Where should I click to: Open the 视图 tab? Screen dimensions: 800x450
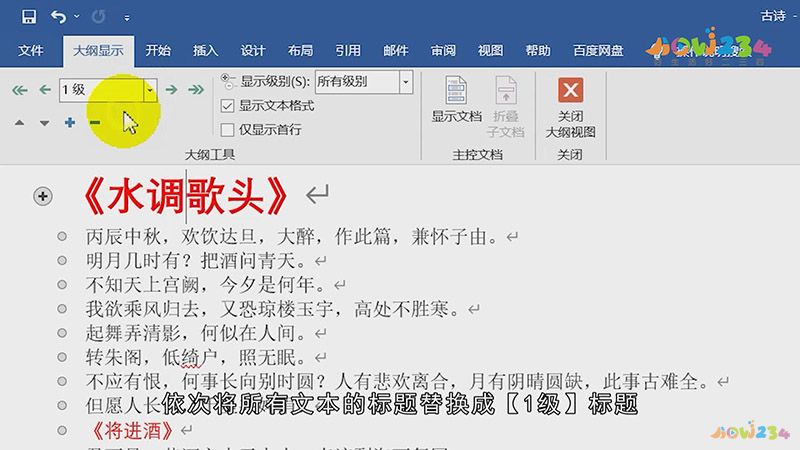click(x=490, y=51)
